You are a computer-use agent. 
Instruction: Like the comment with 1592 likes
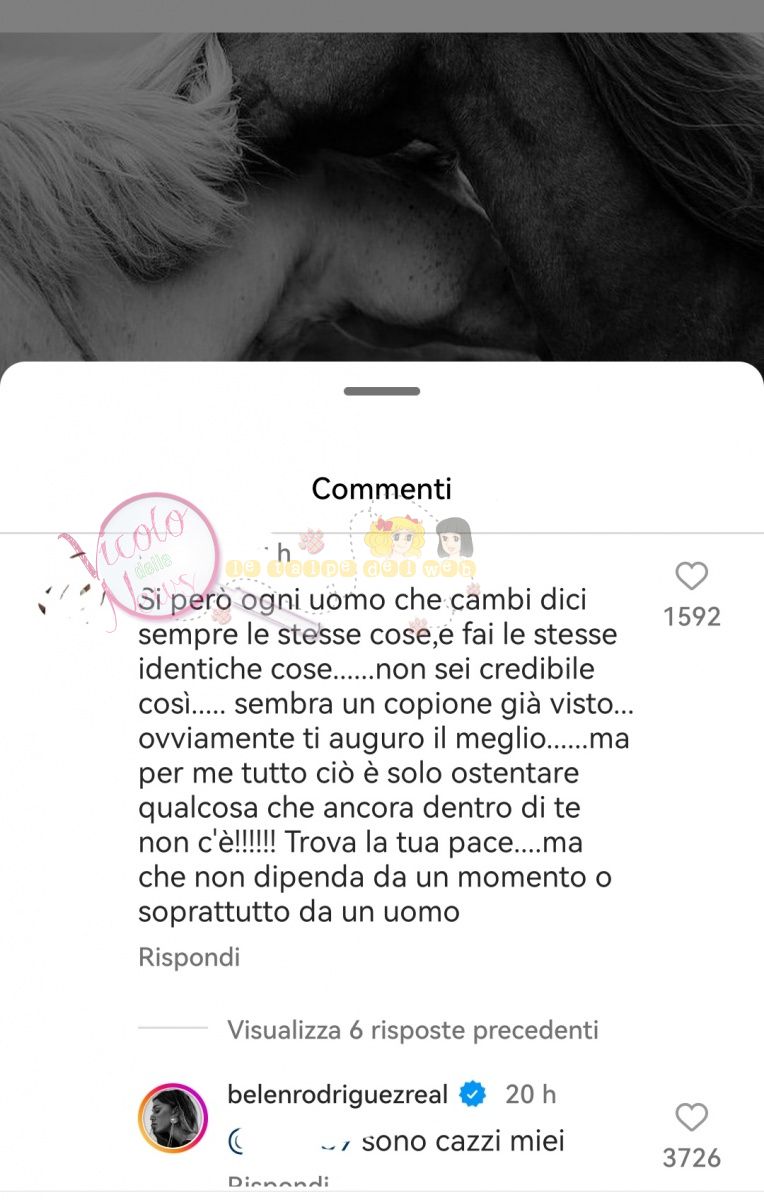click(691, 576)
